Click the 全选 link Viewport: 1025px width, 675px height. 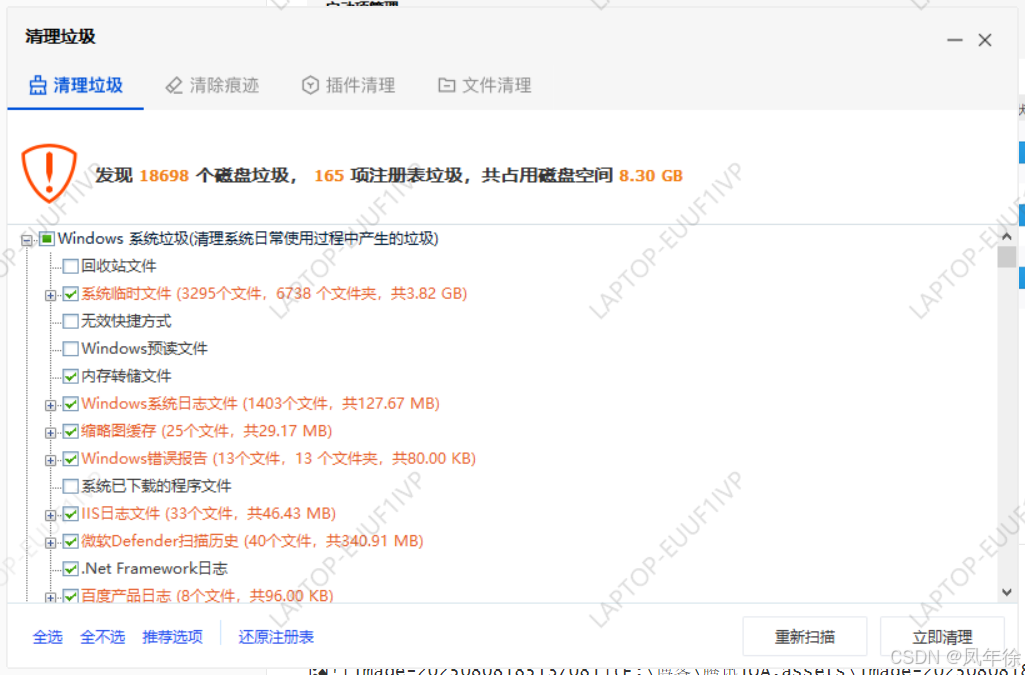[x=48, y=637]
